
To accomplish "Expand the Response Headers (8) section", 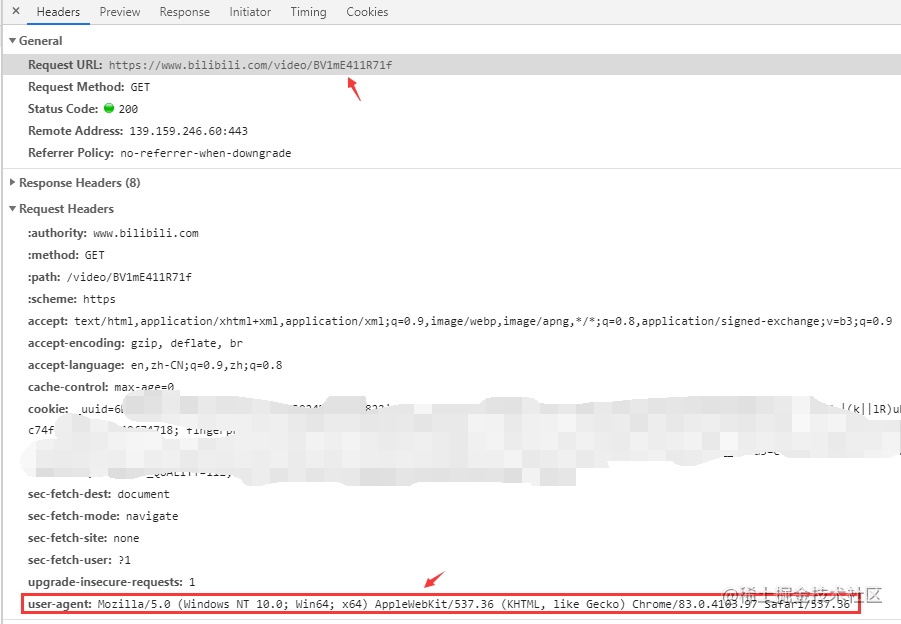I will click(x=13, y=182).
